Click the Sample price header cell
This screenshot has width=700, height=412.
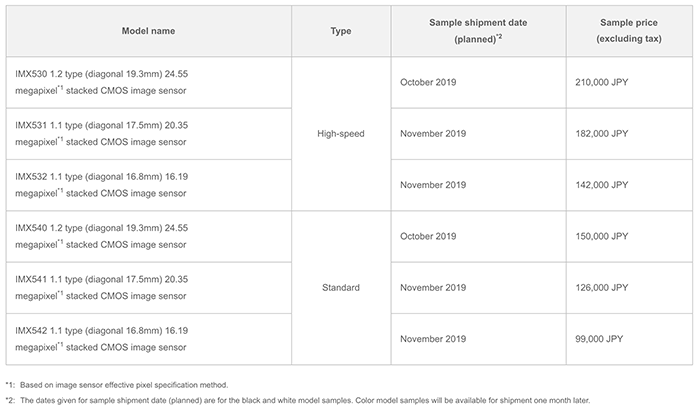(x=629, y=31)
